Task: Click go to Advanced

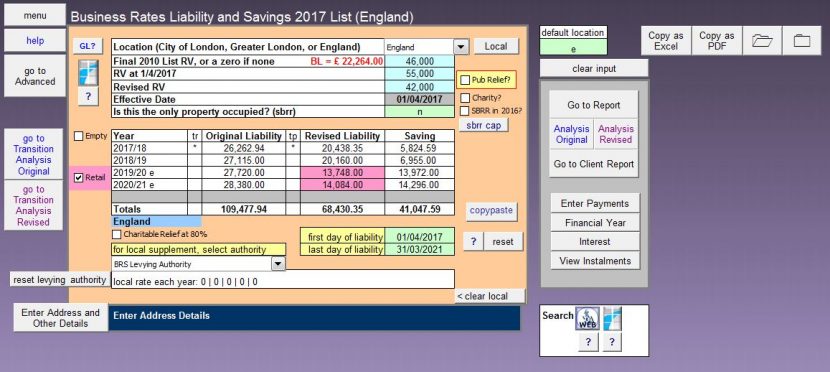Action: 35,76
